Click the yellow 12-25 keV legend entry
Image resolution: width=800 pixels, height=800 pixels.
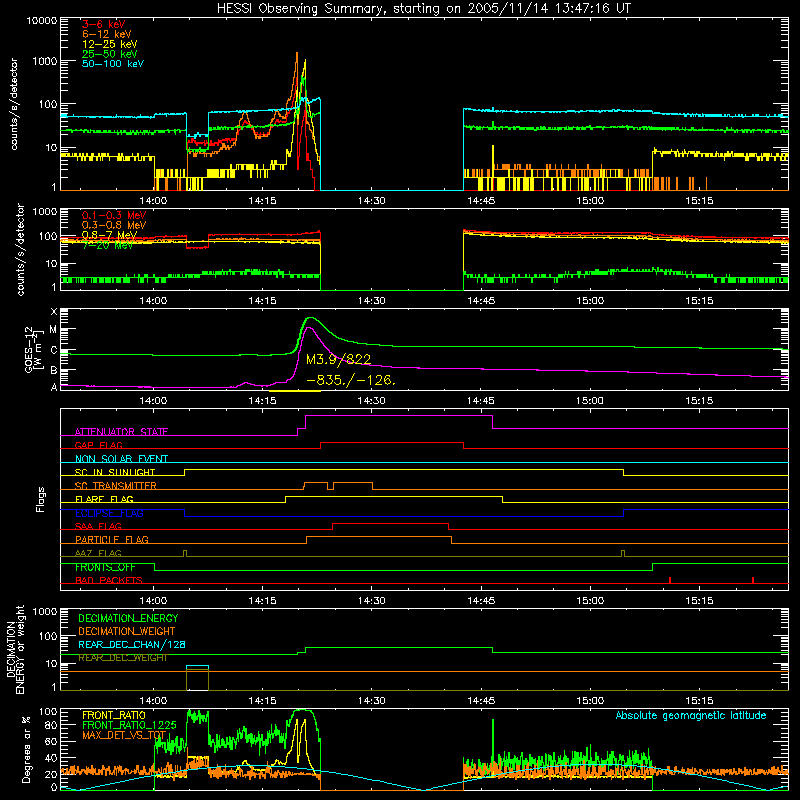(109, 44)
